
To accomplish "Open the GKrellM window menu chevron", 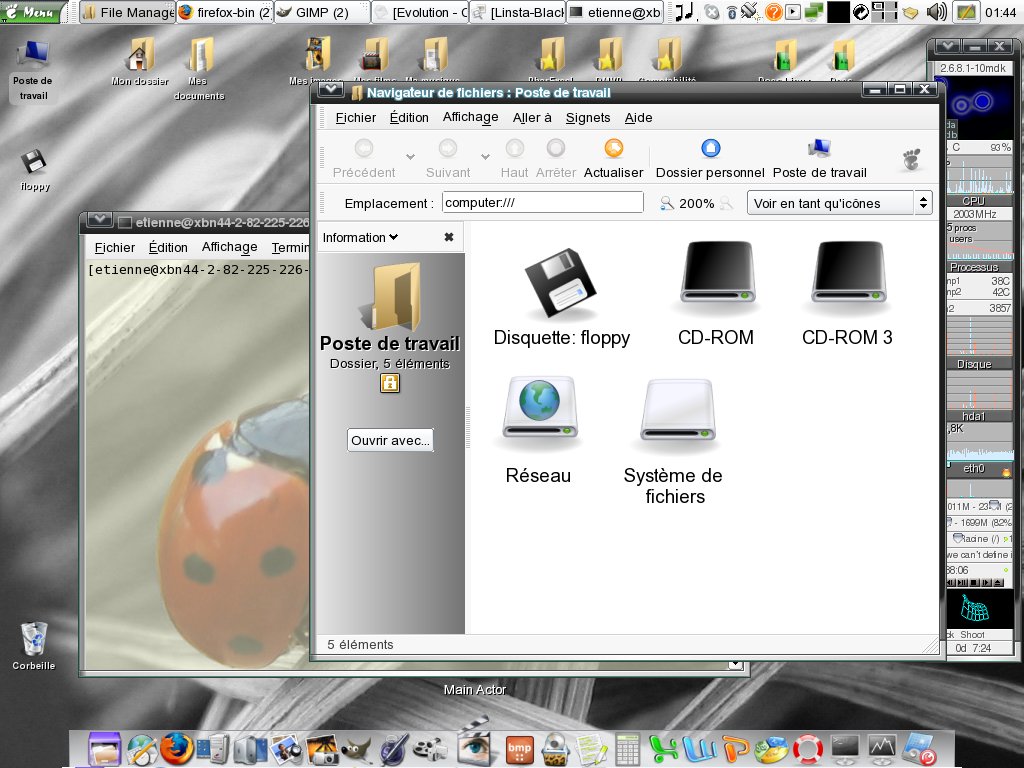I will [x=947, y=46].
